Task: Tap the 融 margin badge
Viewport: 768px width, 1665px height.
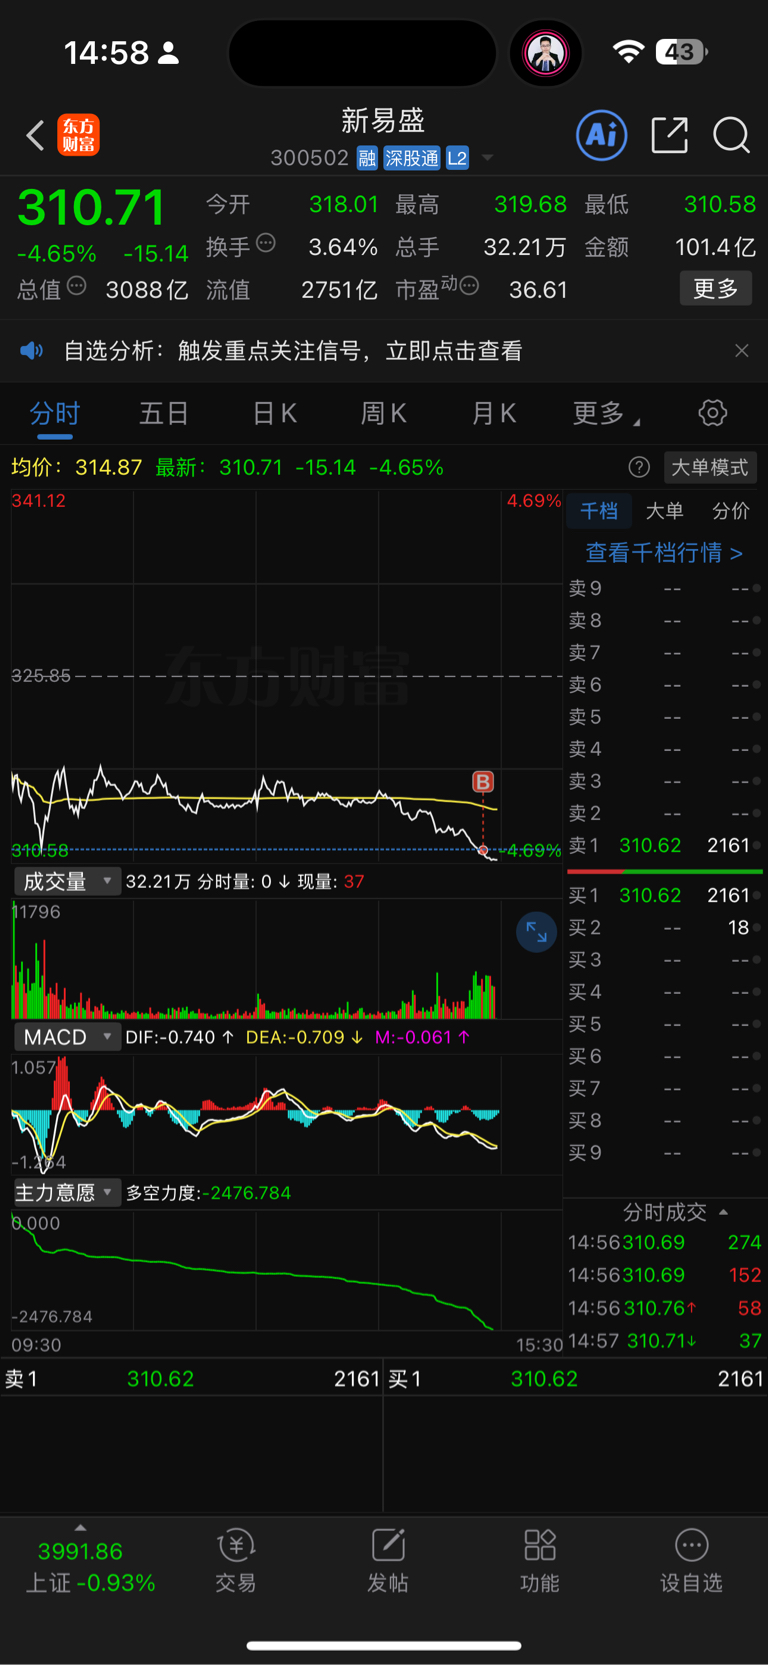Action: coord(367,158)
